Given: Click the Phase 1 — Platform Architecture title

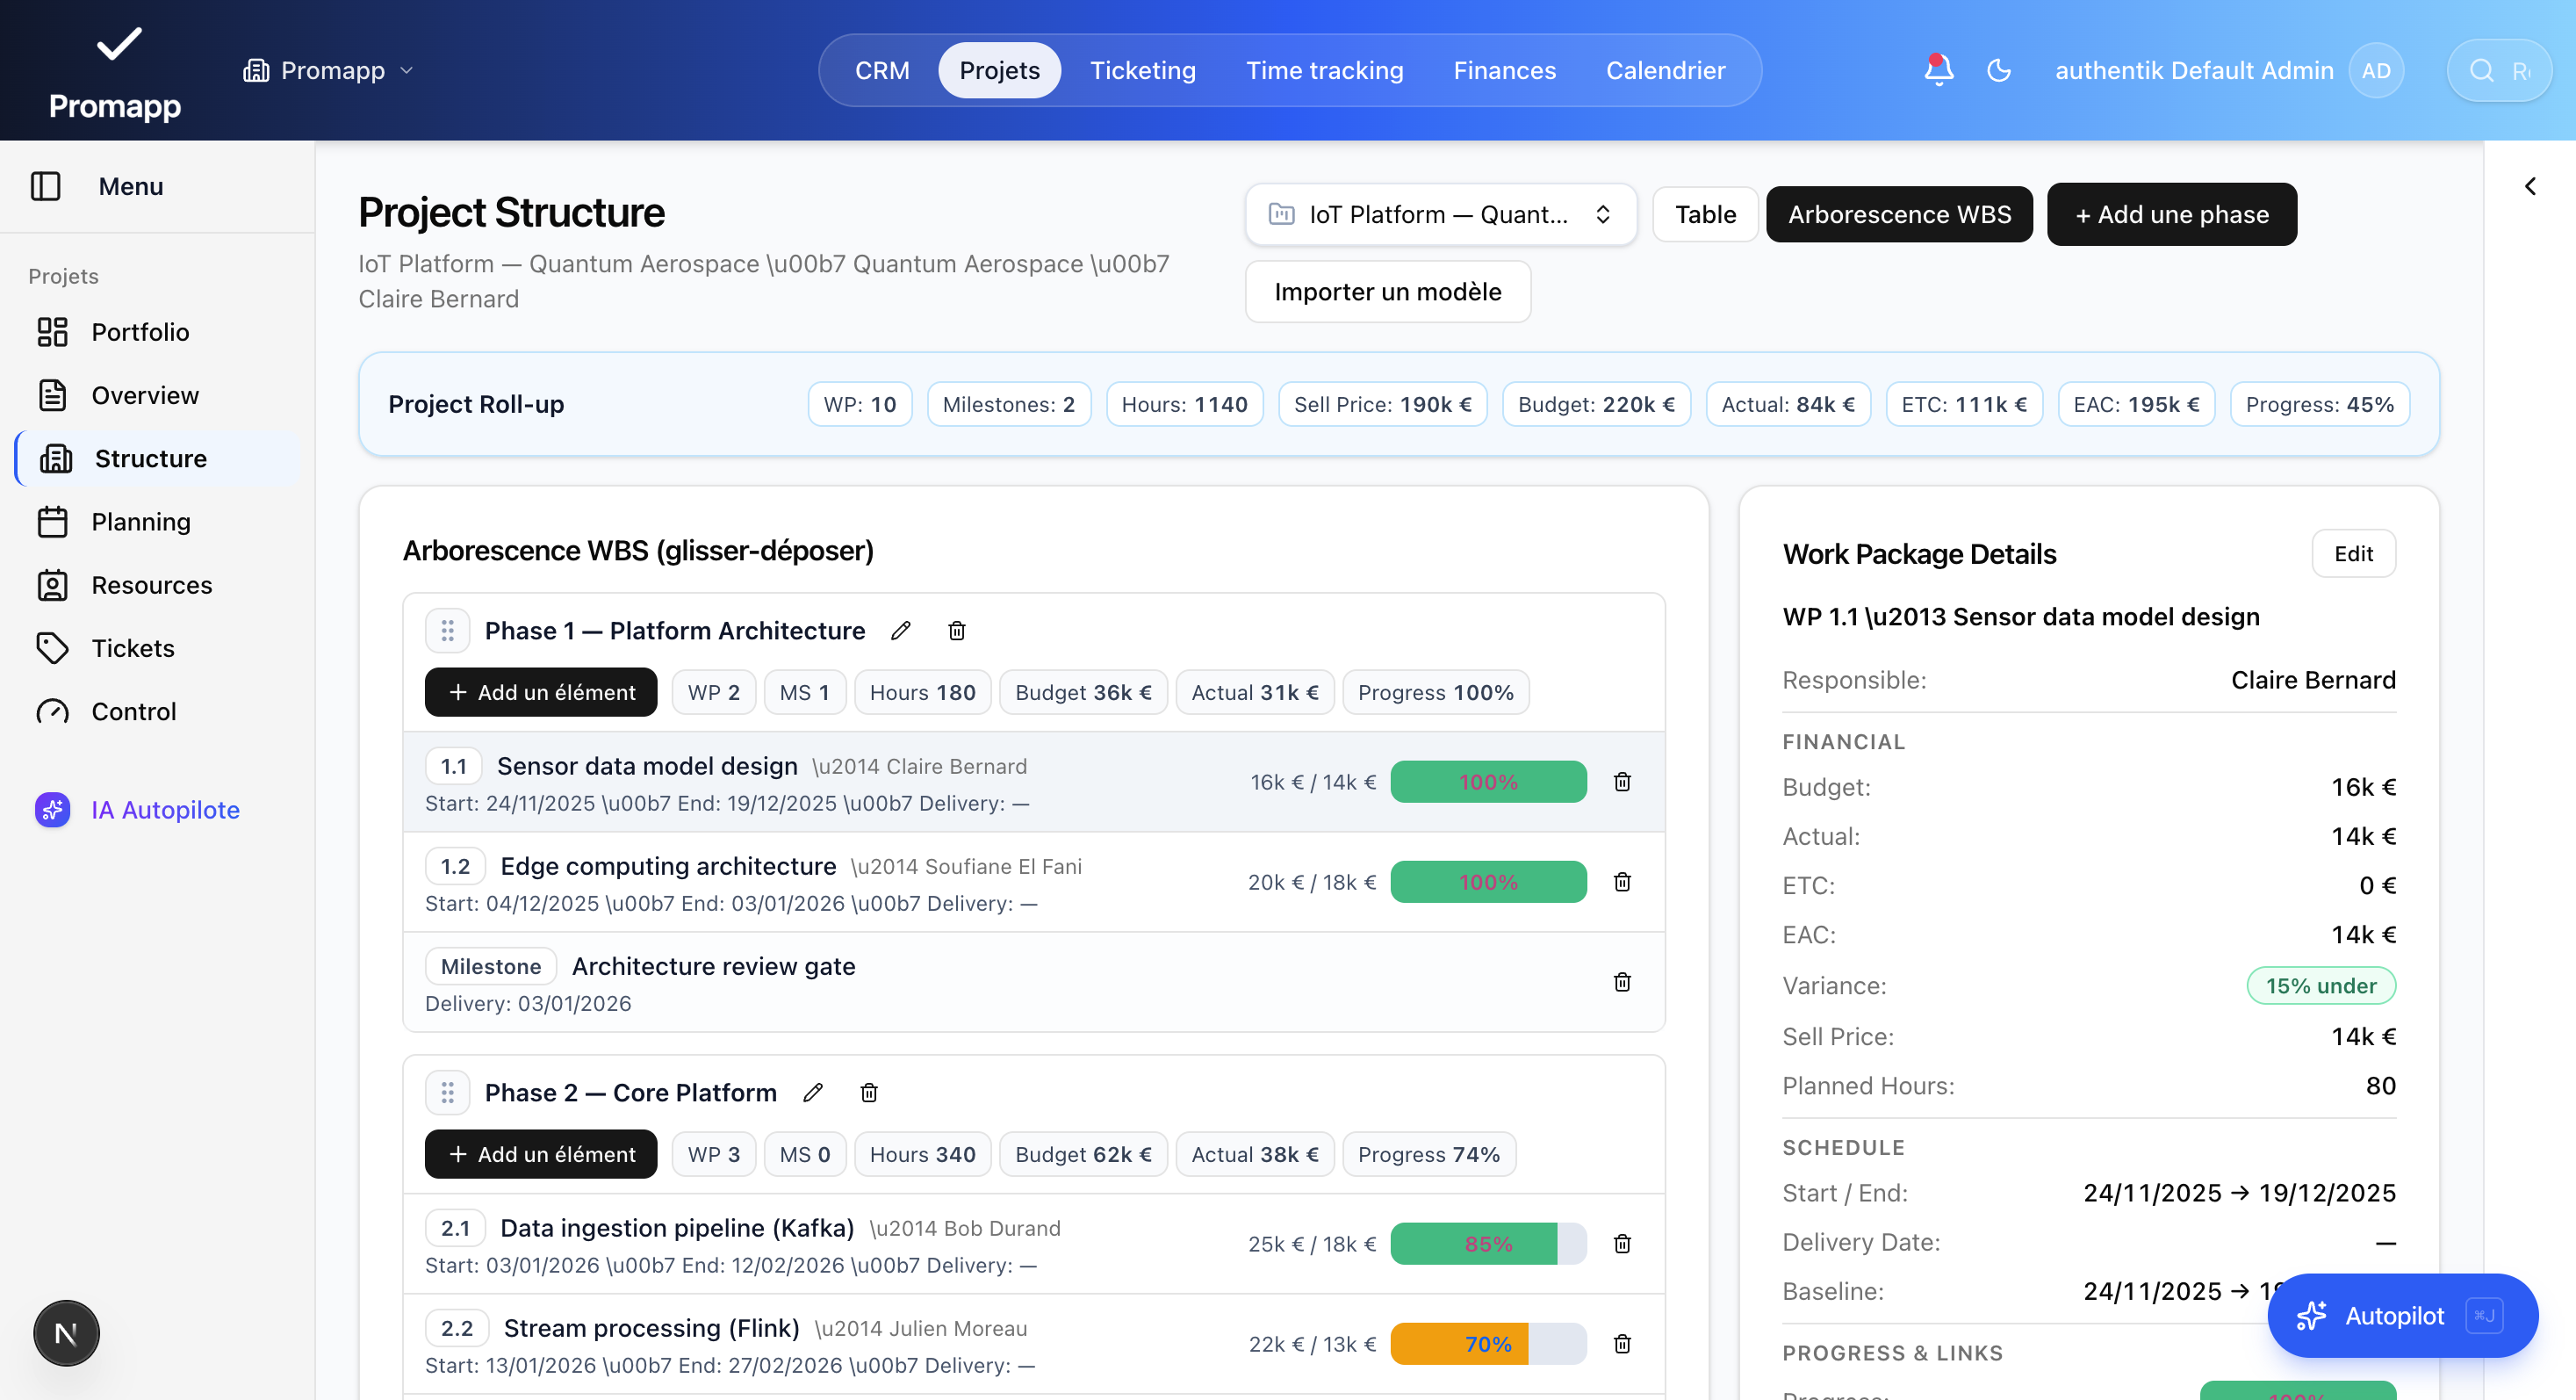Looking at the screenshot, I should (675, 631).
